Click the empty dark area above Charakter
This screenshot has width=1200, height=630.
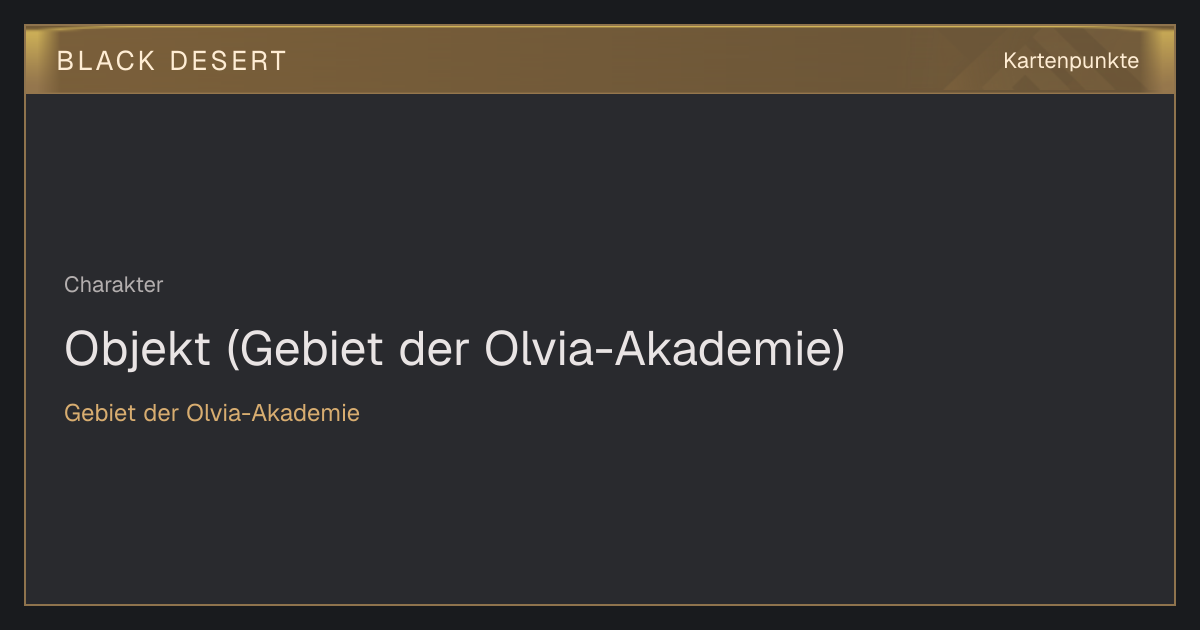(x=600, y=180)
